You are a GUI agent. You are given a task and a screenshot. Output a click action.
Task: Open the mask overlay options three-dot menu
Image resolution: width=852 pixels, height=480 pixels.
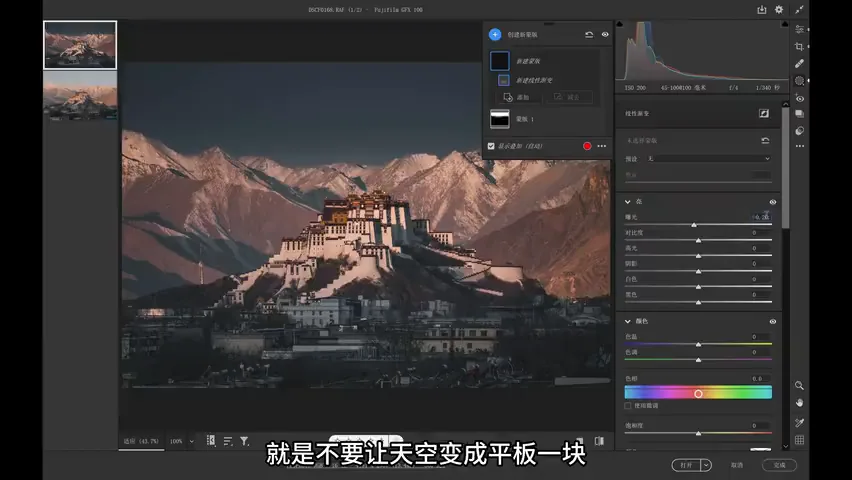tap(602, 146)
